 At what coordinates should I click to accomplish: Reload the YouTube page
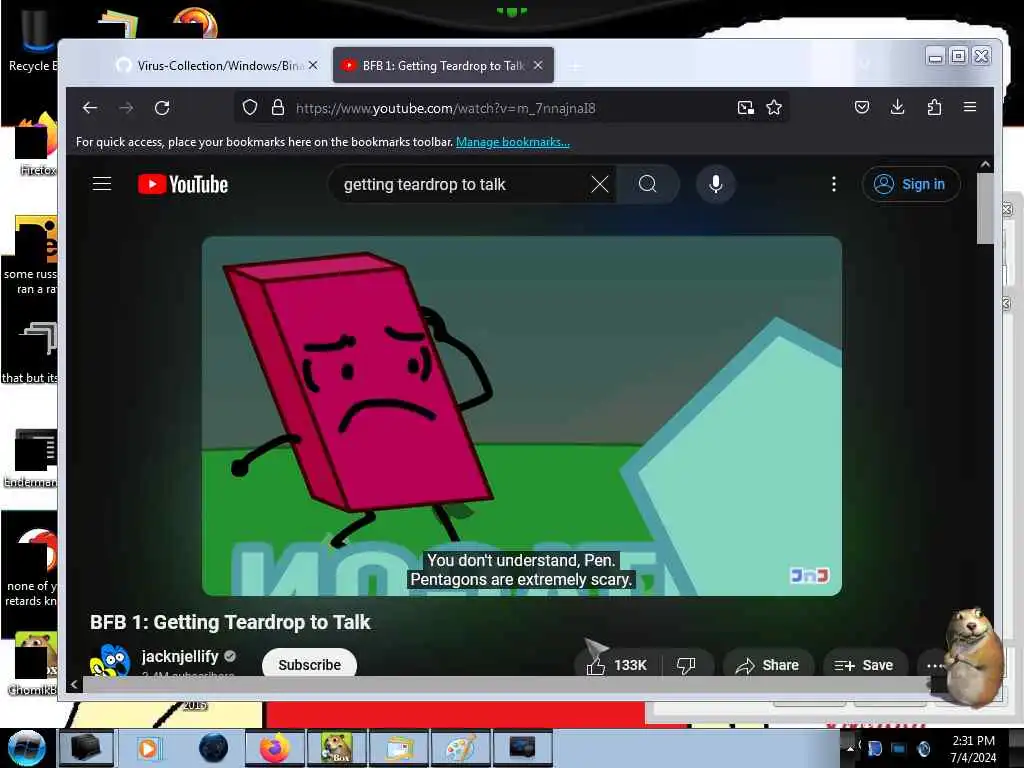click(162, 108)
